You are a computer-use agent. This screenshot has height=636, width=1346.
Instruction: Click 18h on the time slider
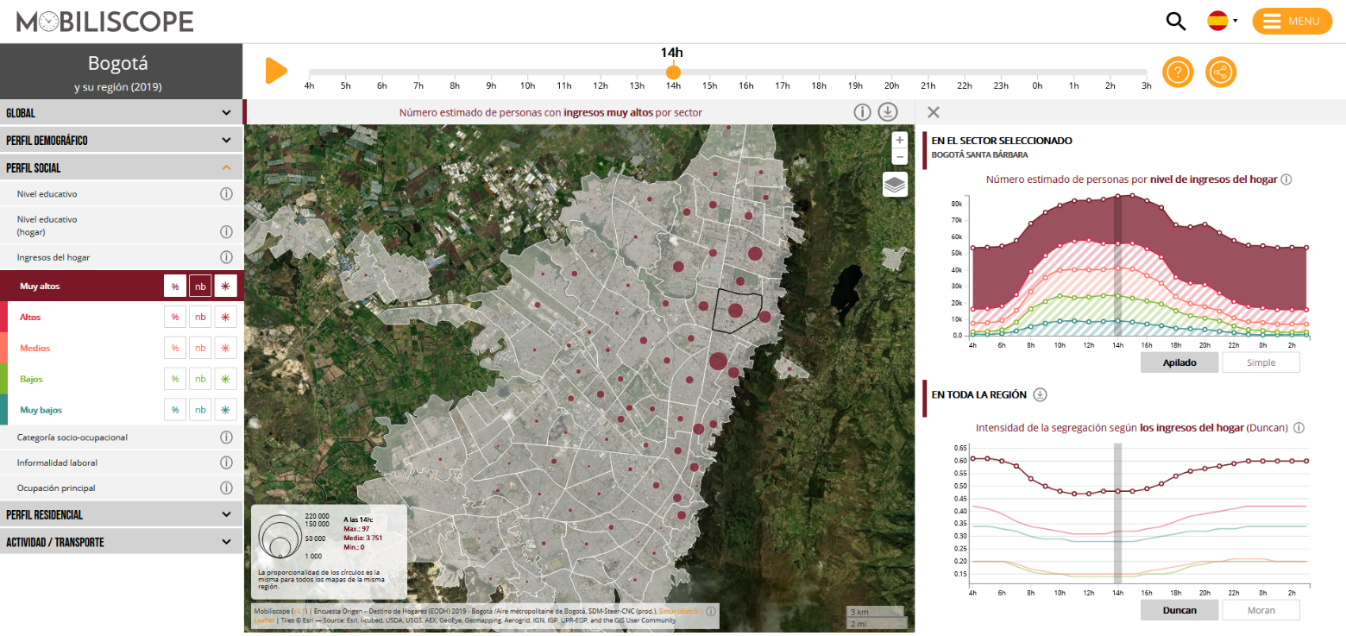(x=819, y=73)
